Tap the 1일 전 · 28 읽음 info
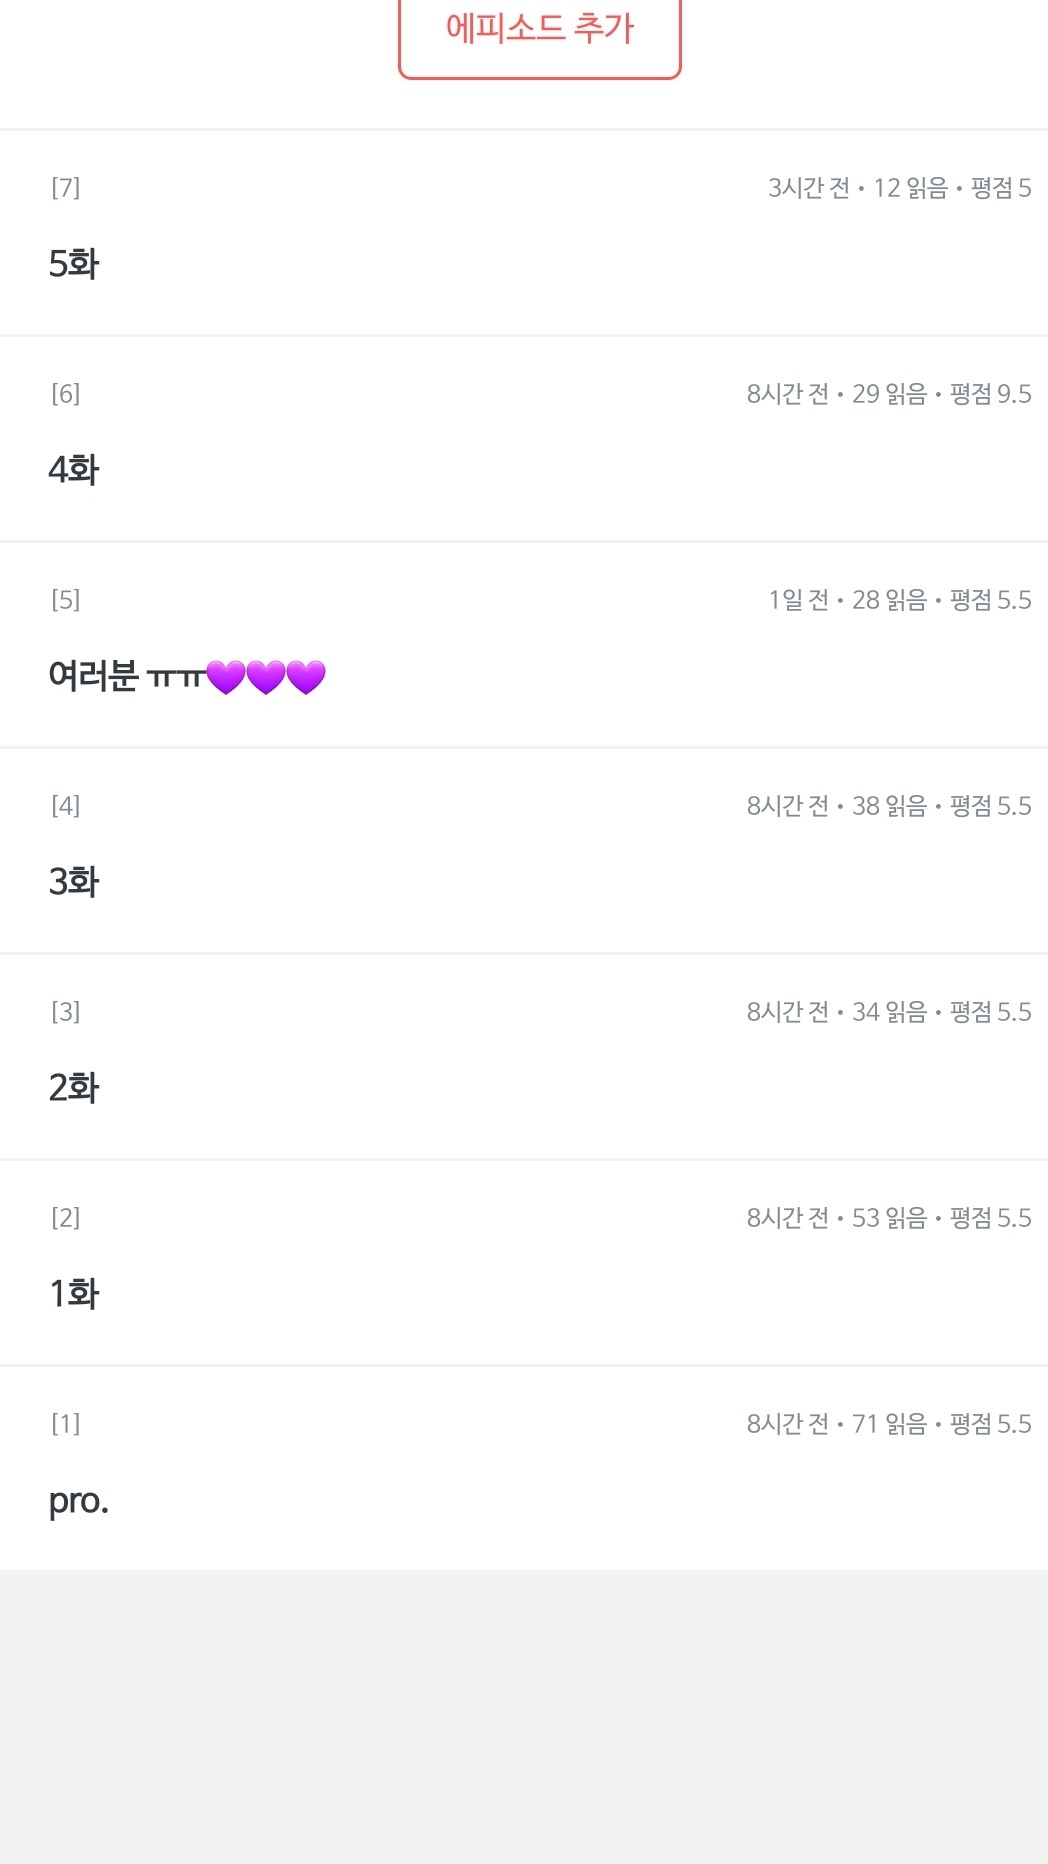 tap(847, 600)
